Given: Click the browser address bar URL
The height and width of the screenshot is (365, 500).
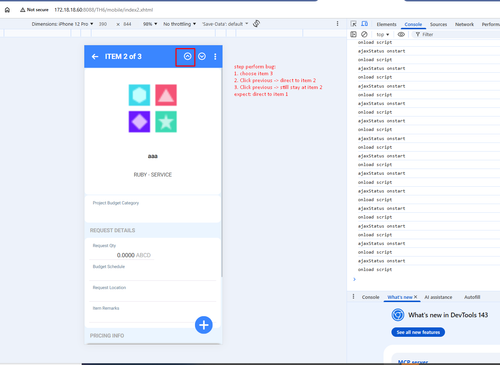Looking at the screenshot, I should (103, 10).
